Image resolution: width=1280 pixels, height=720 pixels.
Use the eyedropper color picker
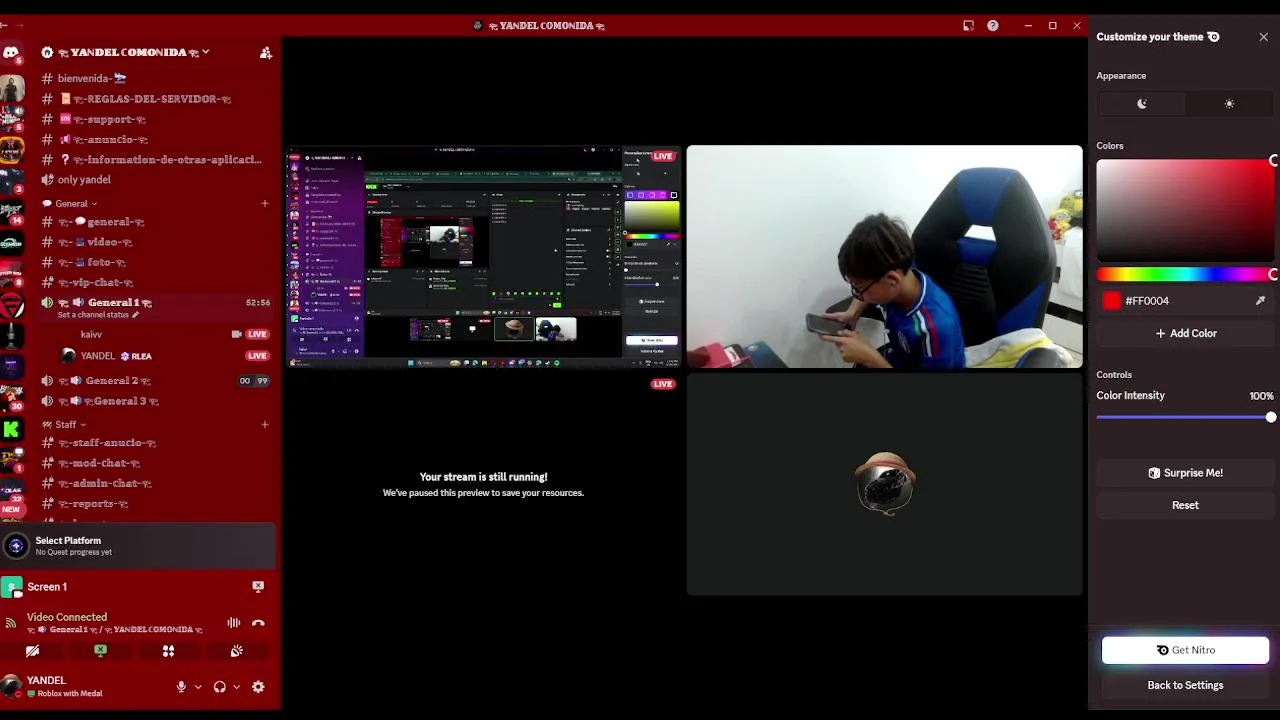(x=1260, y=301)
